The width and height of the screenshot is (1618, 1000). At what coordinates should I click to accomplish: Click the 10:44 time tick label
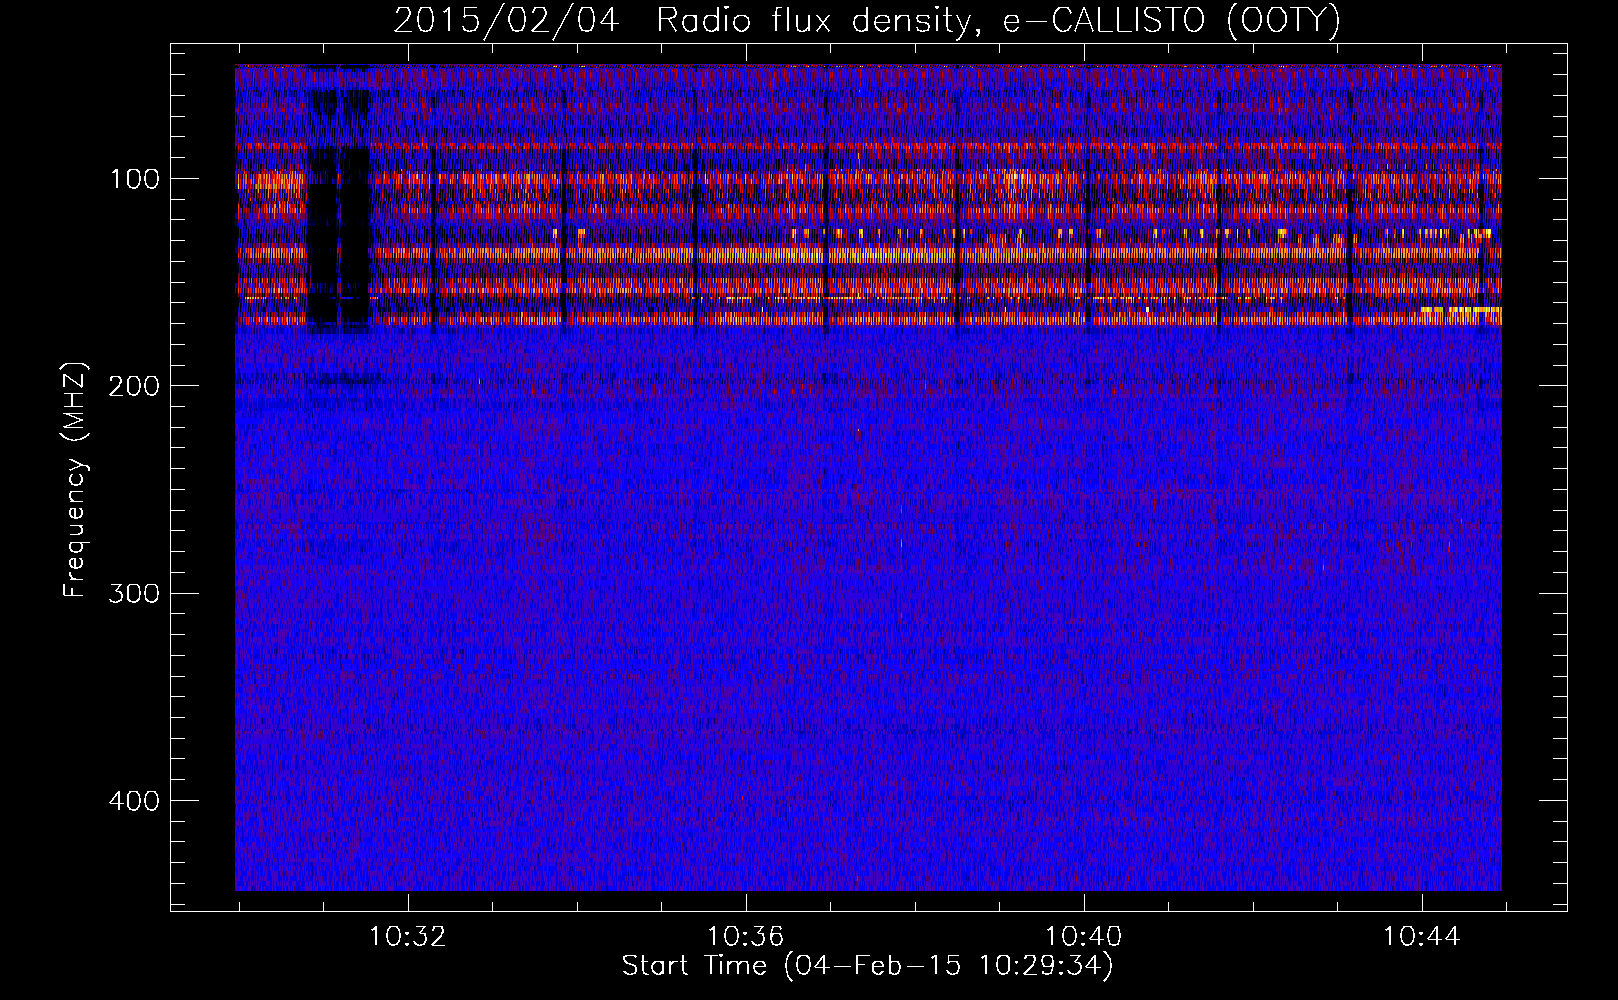pos(1422,937)
